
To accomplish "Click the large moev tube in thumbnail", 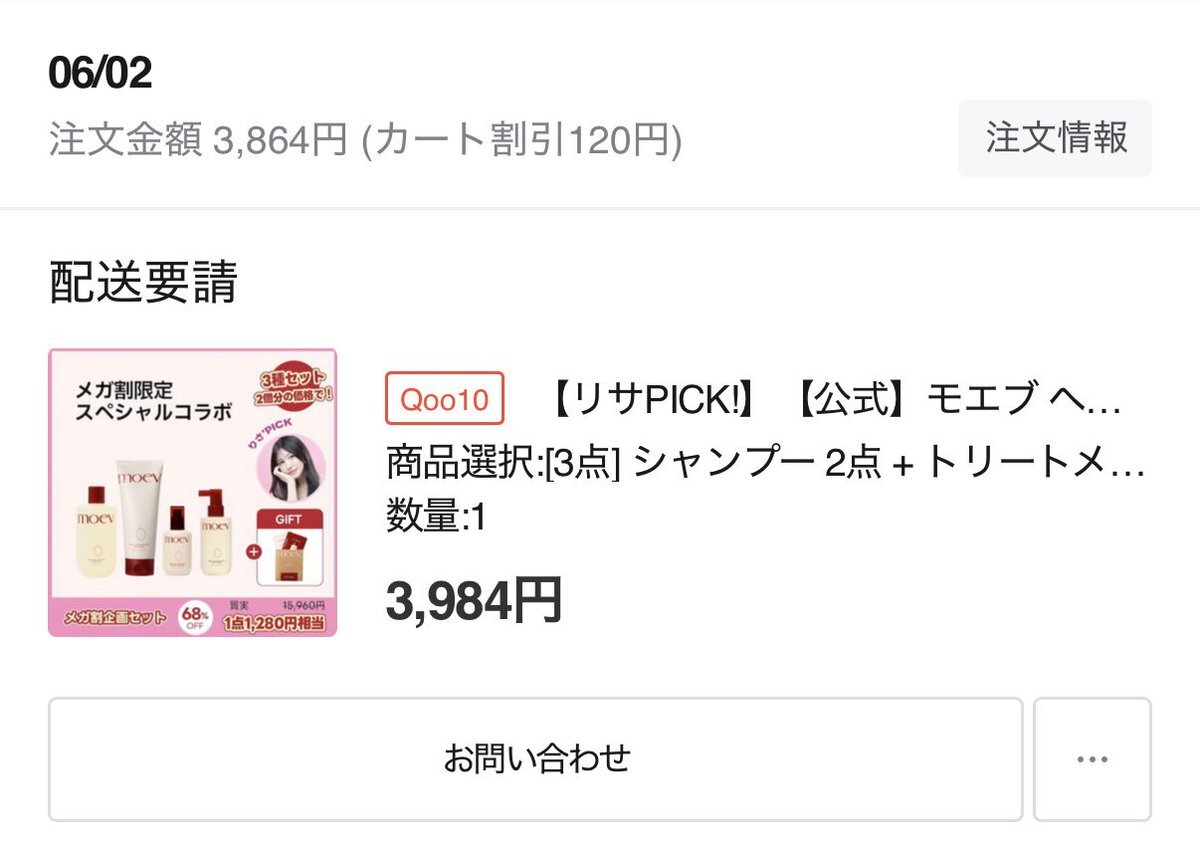I will [140, 517].
